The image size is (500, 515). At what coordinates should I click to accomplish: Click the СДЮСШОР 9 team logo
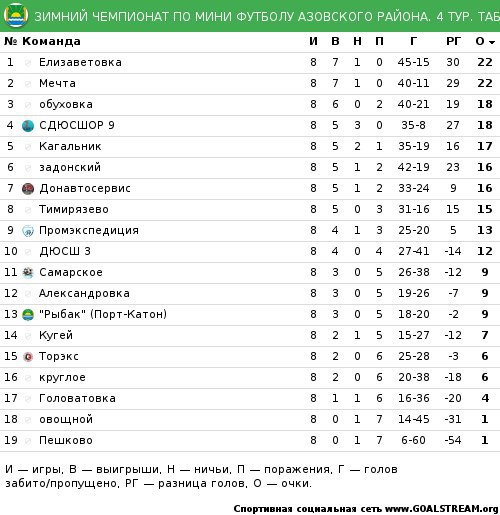pos(28,126)
